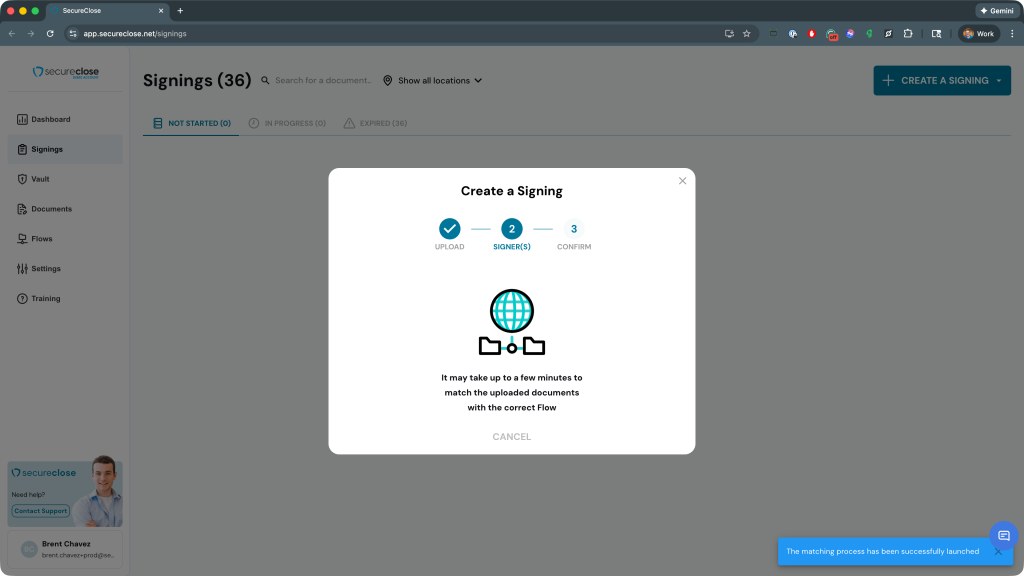Image resolution: width=1024 pixels, height=576 pixels.
Task: Open Settings sliders icon in sidebar
Action: coord(22,269)
